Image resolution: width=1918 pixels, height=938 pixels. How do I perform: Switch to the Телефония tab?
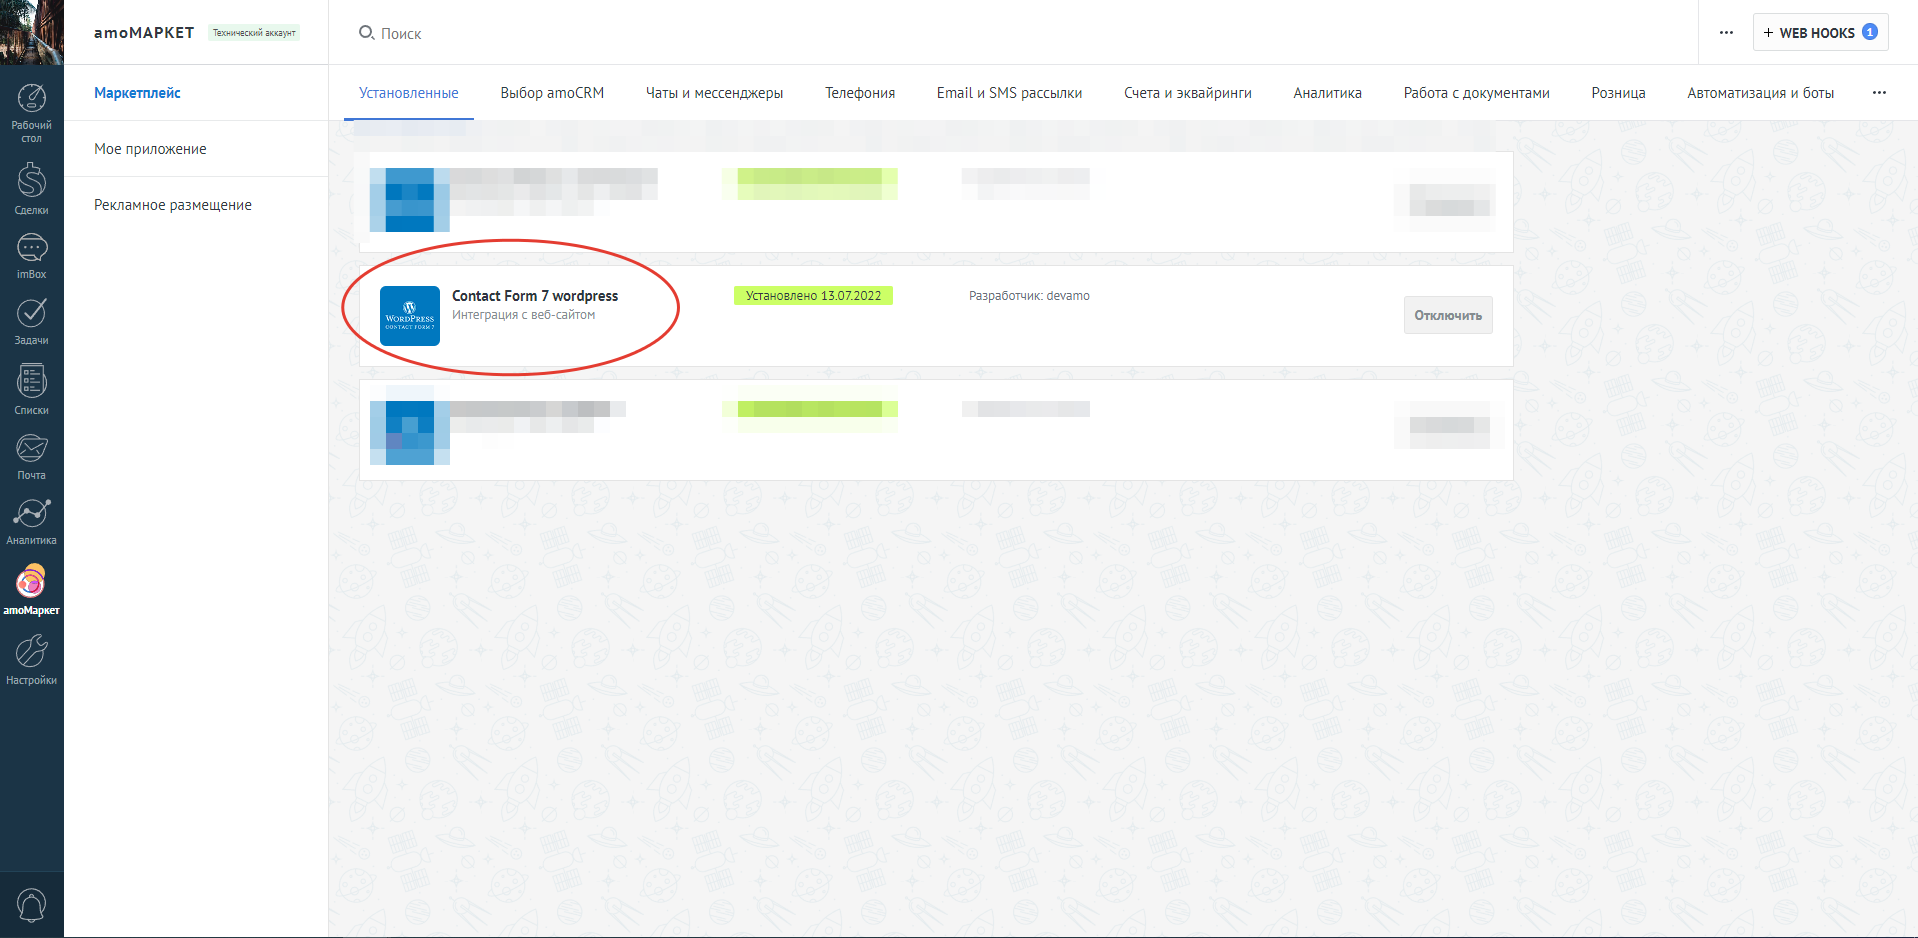click(x=859, y=92)
